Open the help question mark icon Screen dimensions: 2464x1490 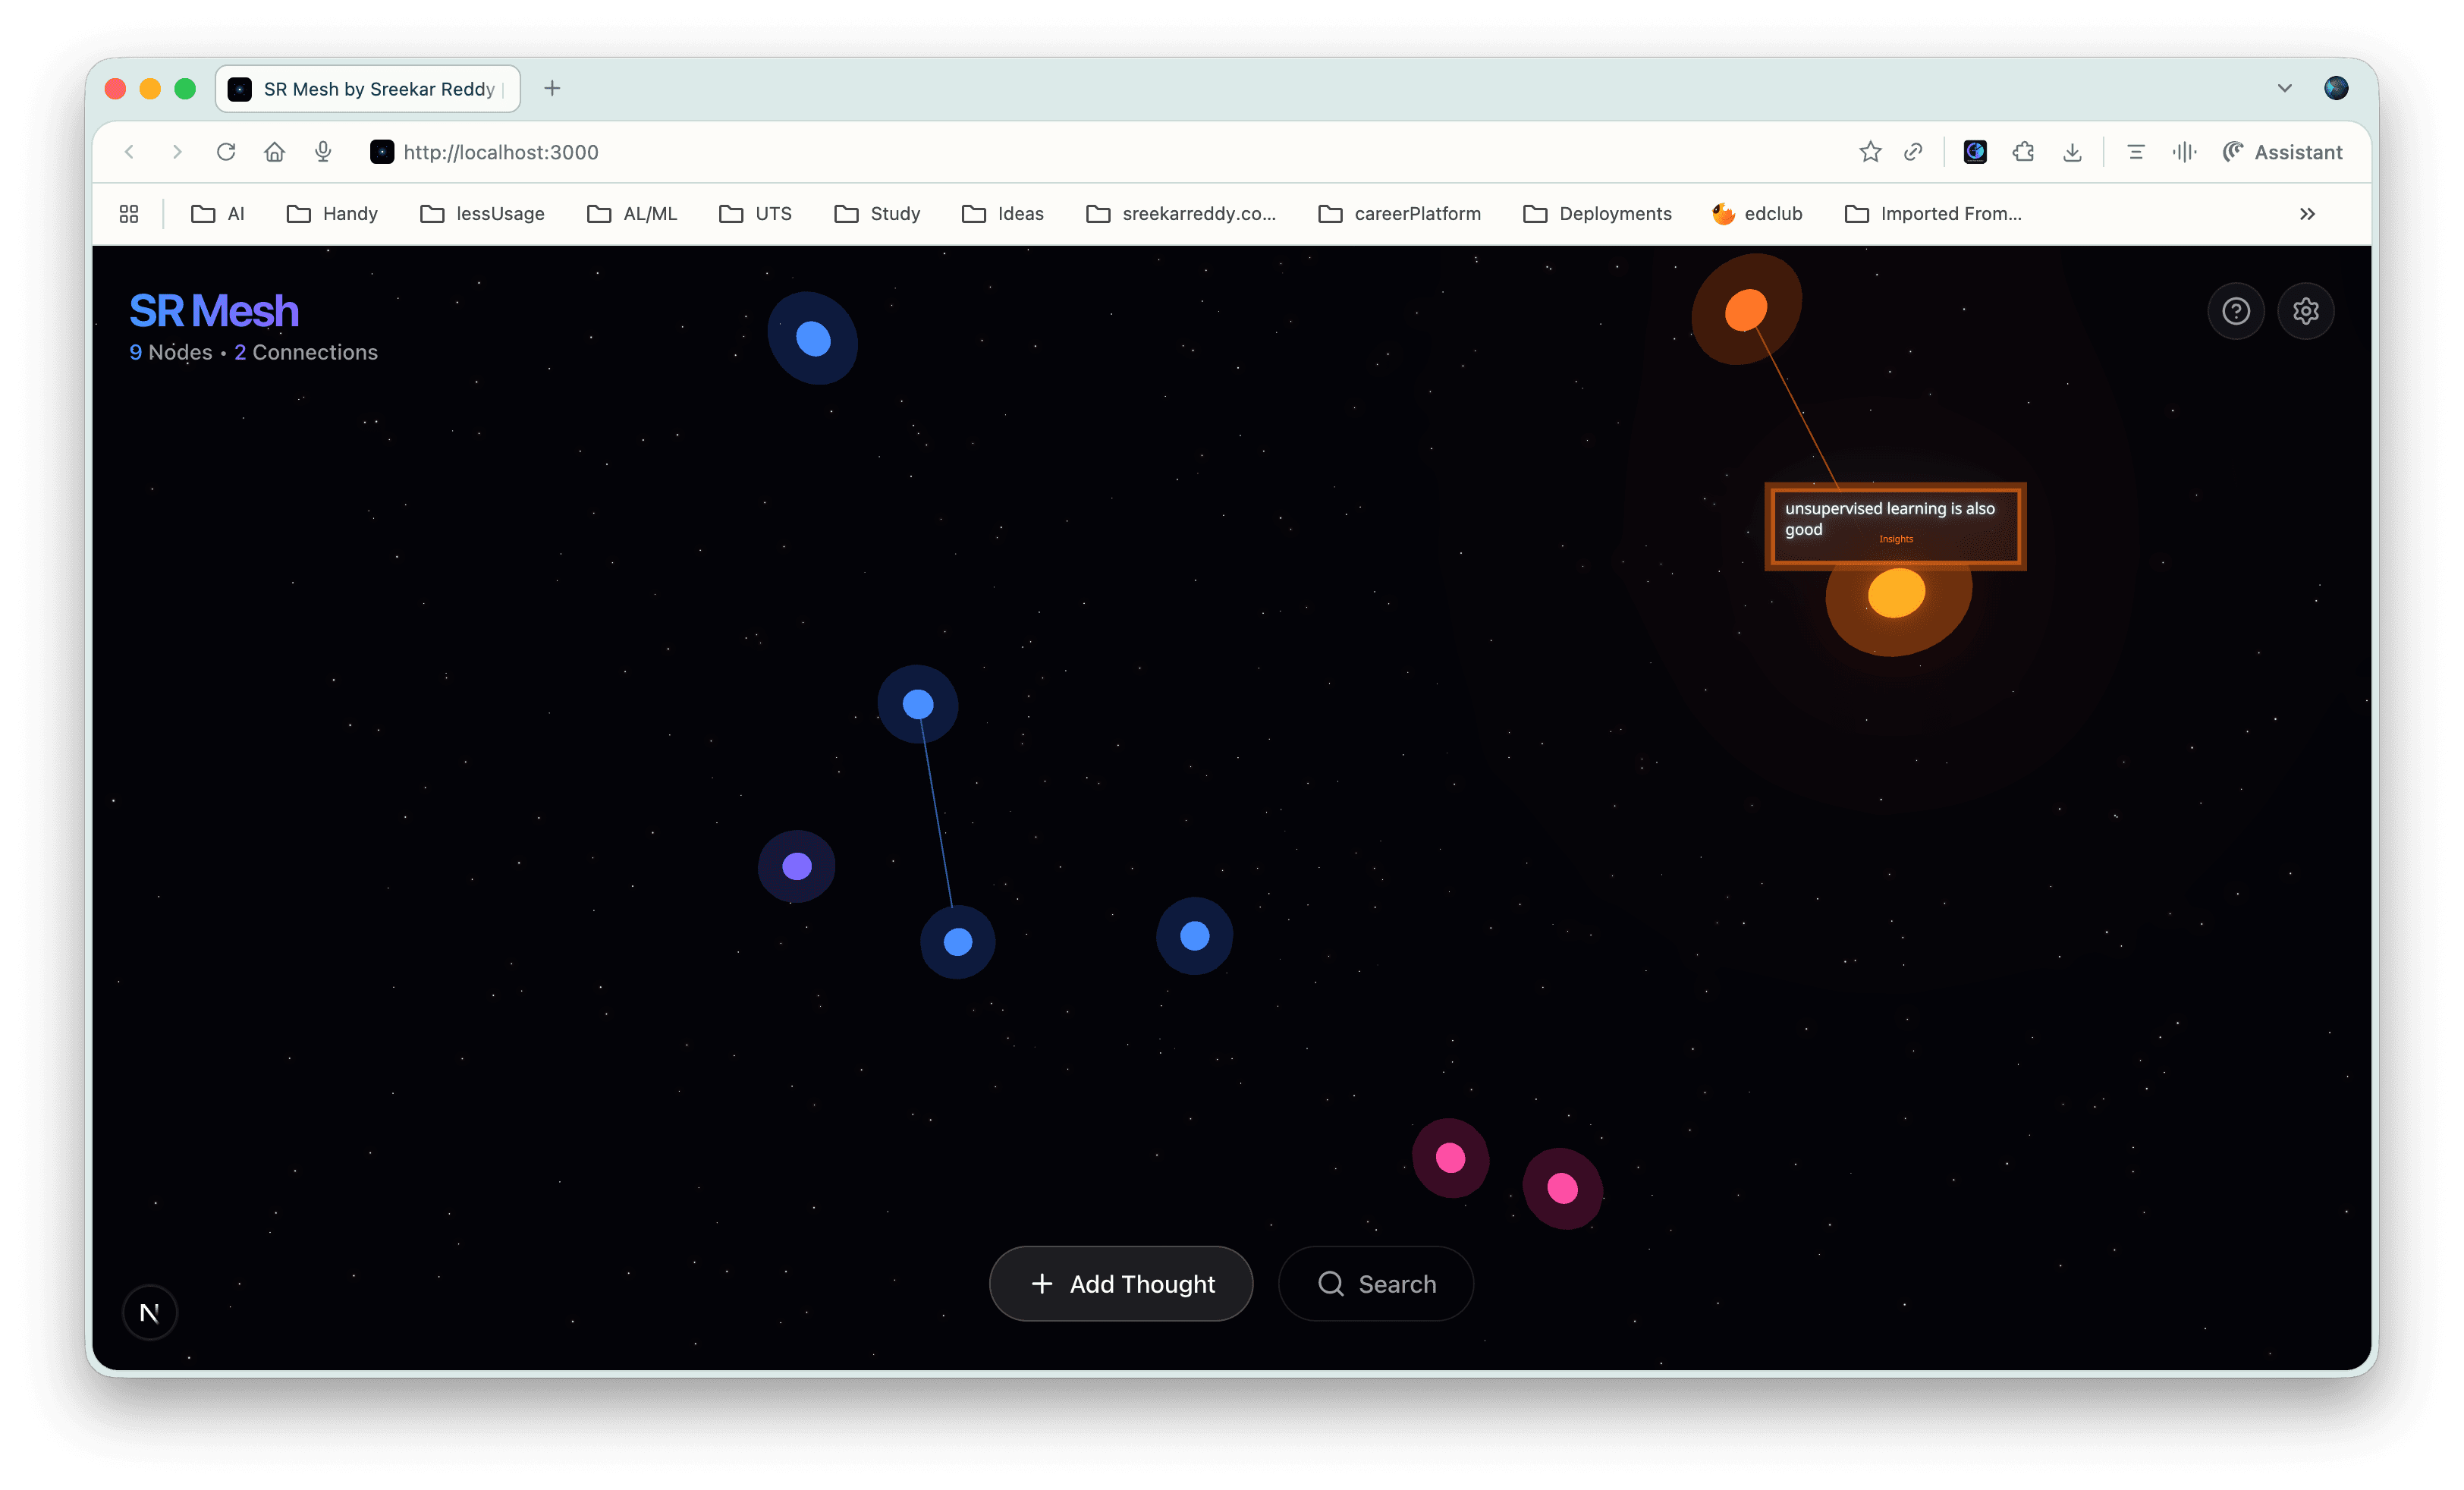point(2236,310)
